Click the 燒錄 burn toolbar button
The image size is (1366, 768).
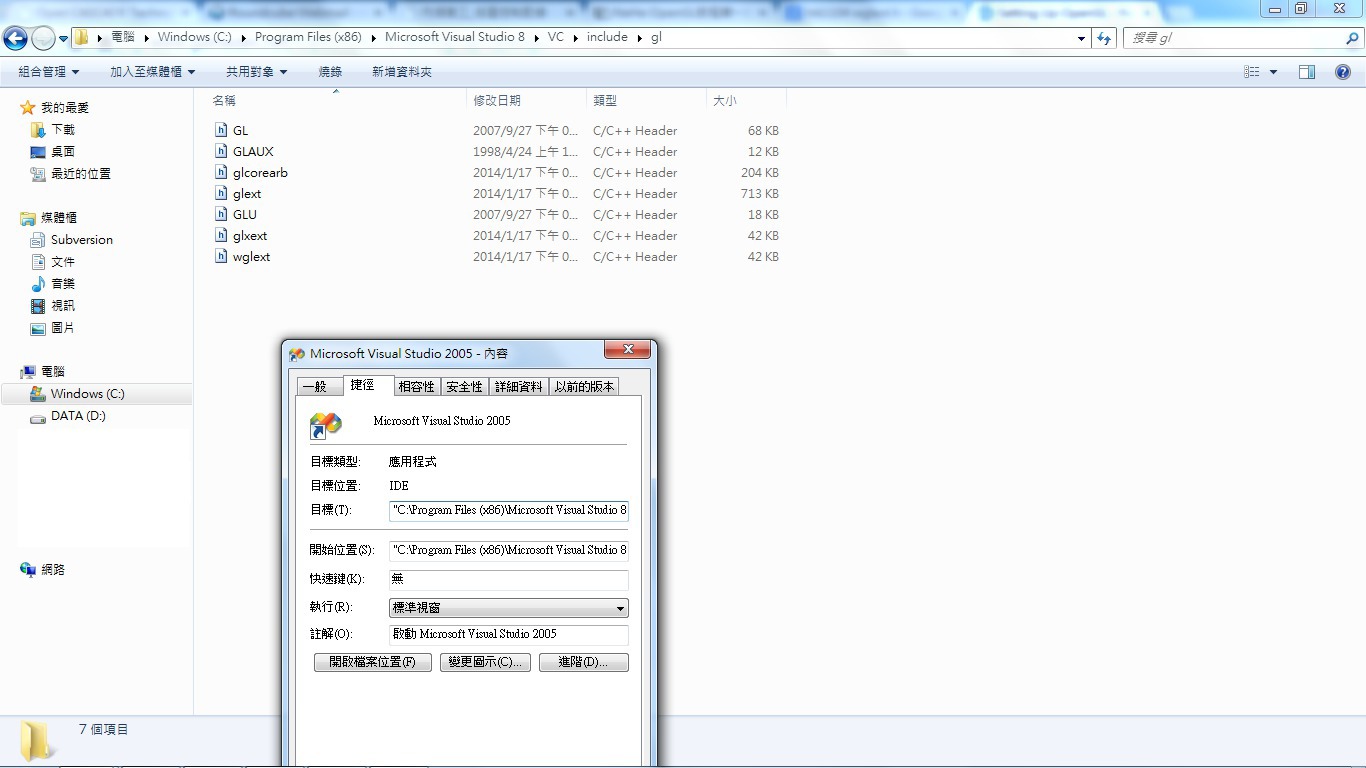pyautogui.click(x=330, y=72)
